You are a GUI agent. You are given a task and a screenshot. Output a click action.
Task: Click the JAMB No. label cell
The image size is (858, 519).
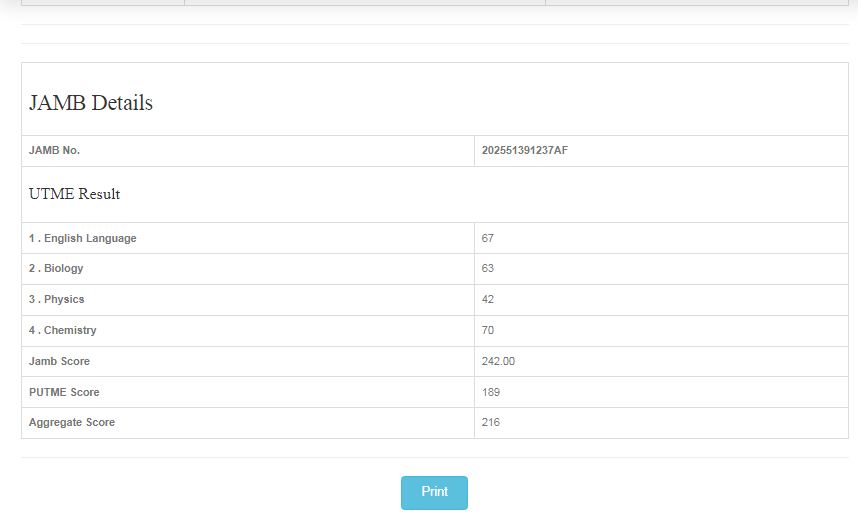(x=55, y=151)
